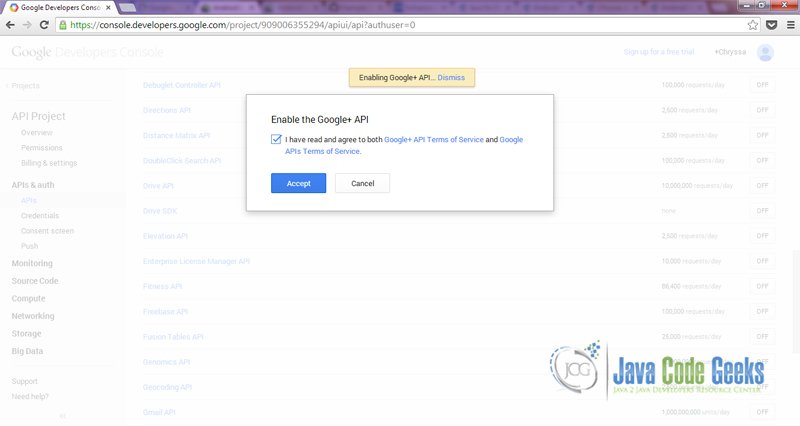Click the browser Back arrow
800x426 pixels.
(x=10, y=24)
